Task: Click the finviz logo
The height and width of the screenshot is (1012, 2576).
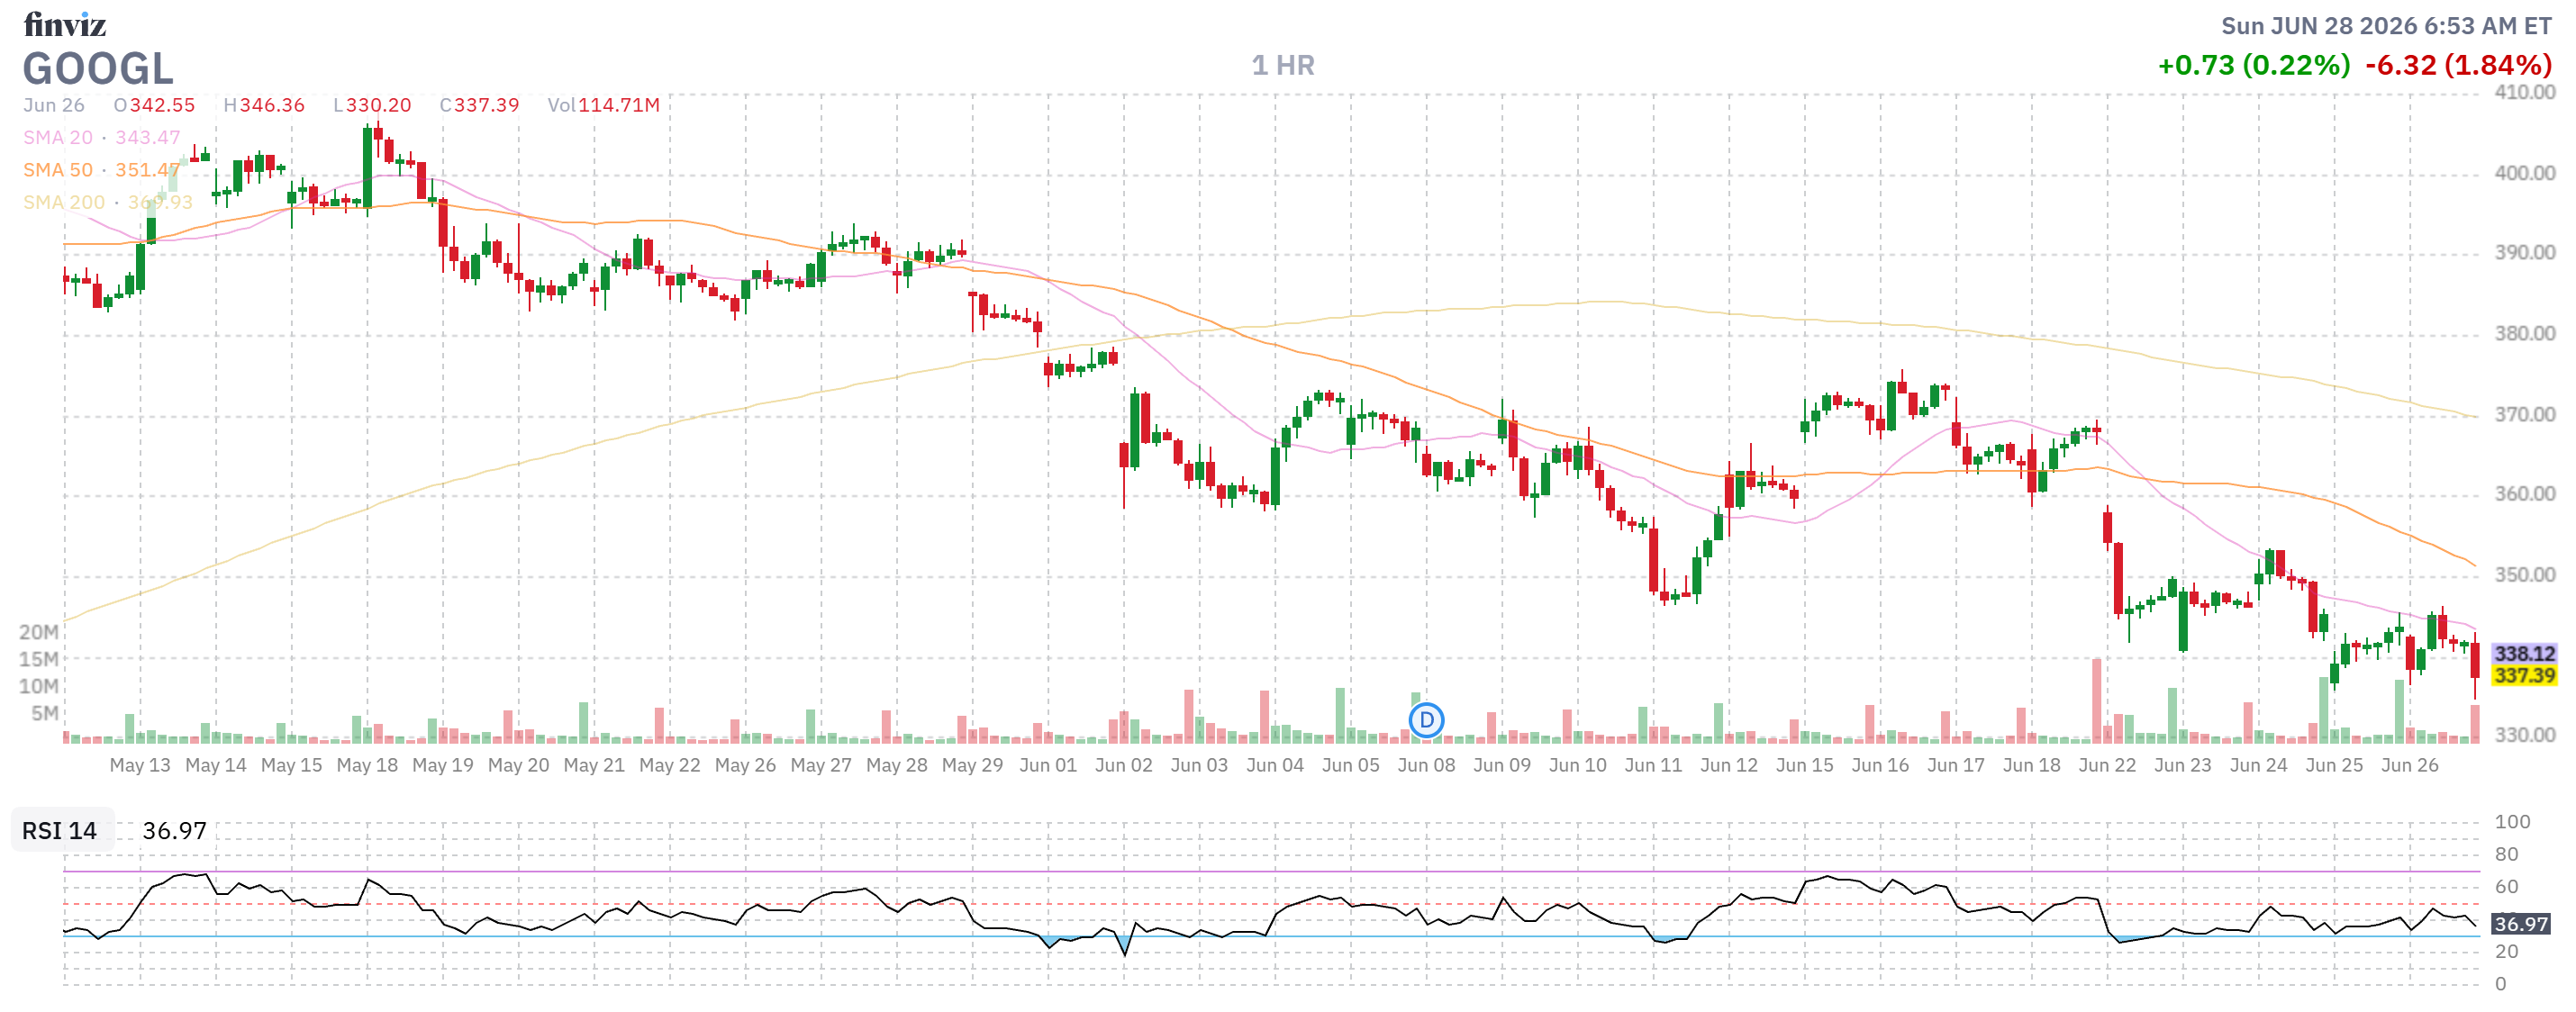Action: pyautogui.click(x=65, y=24)
